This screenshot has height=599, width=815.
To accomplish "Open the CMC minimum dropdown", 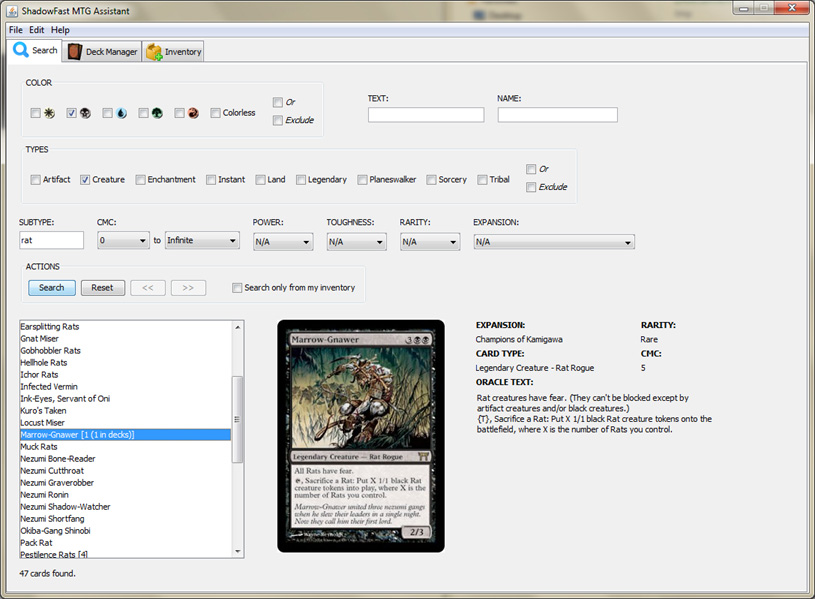I will point(123,240).
